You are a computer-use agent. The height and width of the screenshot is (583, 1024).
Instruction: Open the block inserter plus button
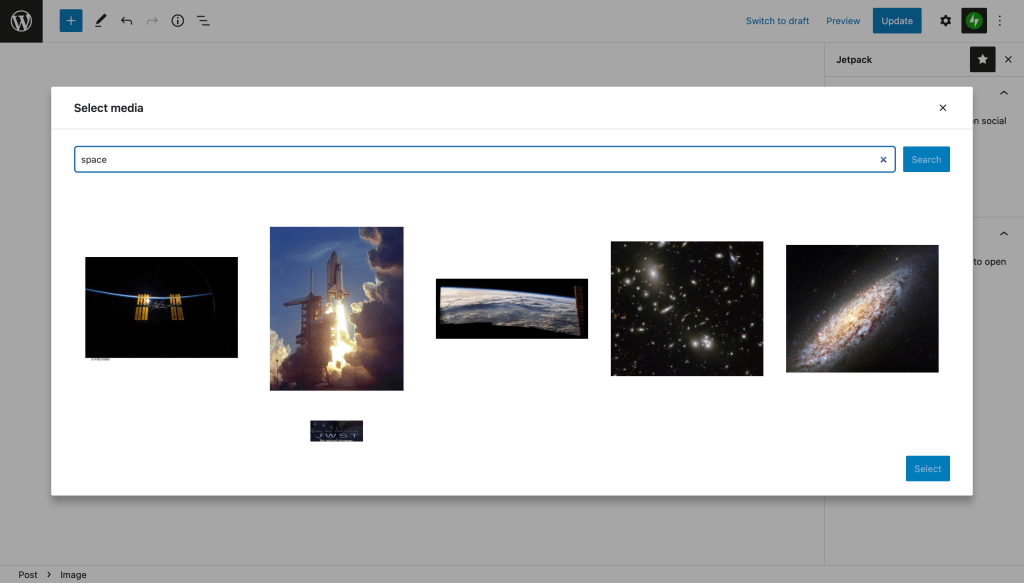[x=71, y=21]
